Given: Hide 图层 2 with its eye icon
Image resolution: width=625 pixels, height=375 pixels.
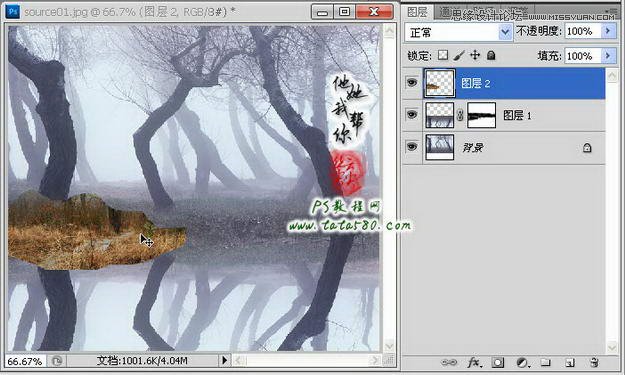Looking at the screenshot, I should [x=412, y=83].
